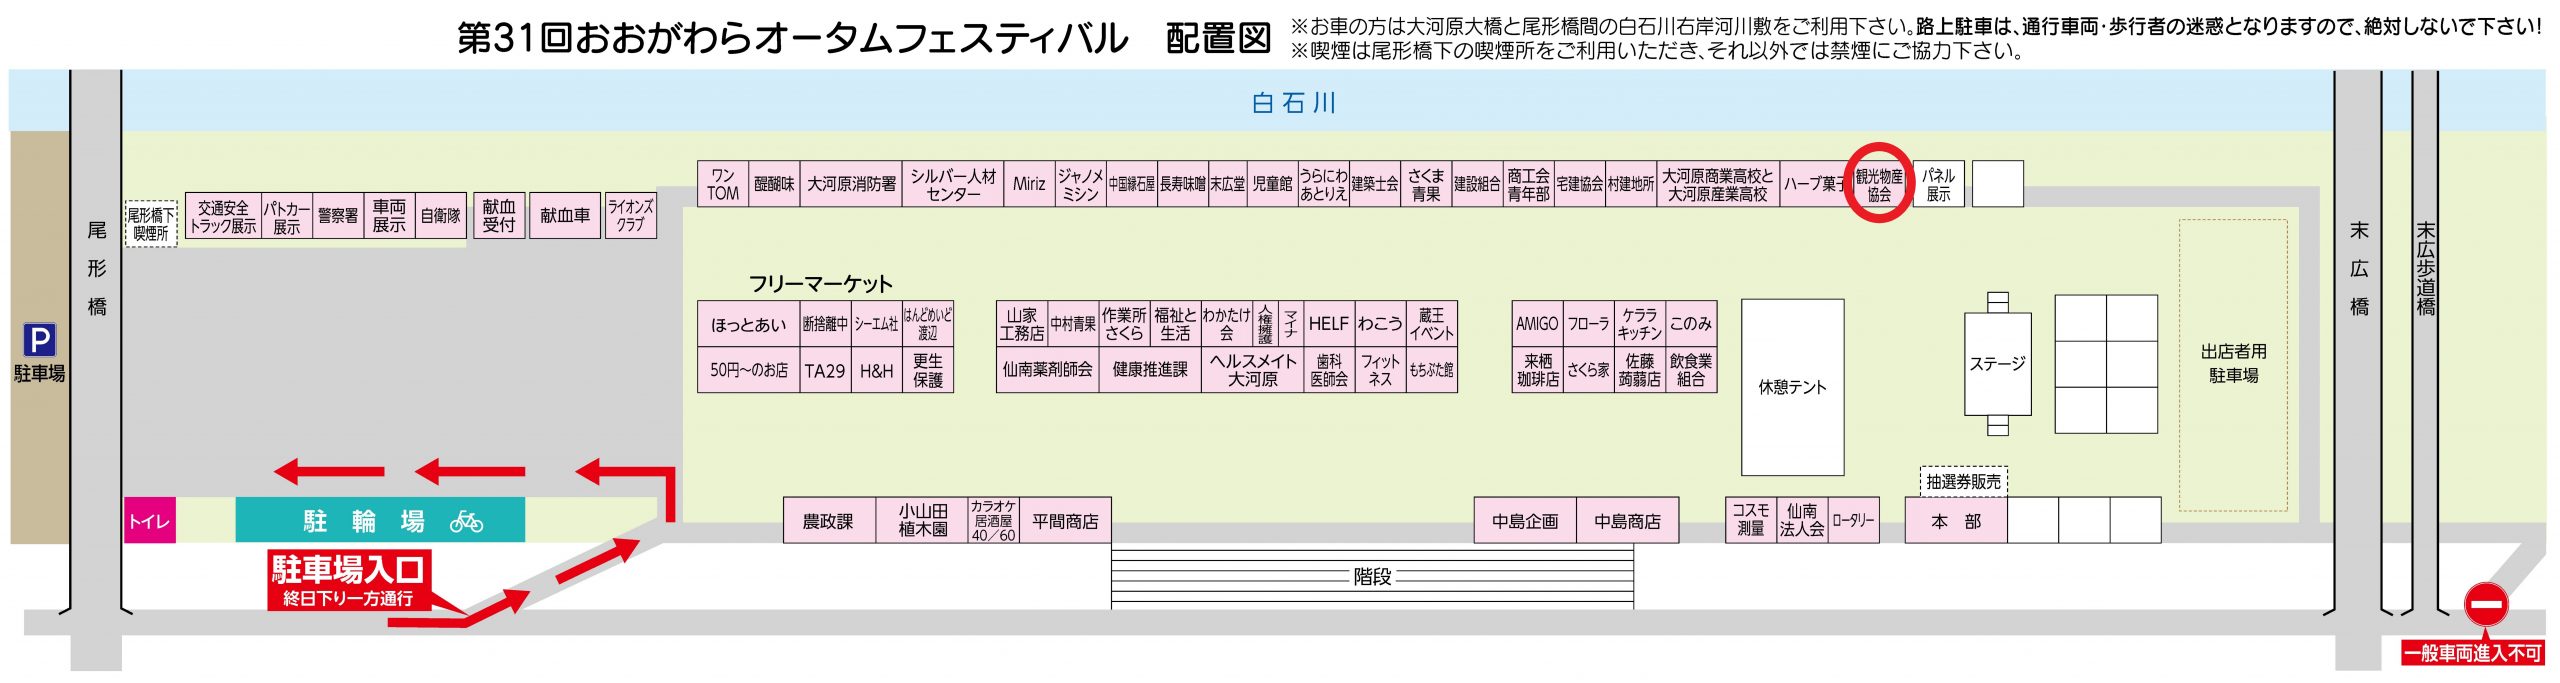Select the ヘルスメイト大河原 booth

point(1252,370)
